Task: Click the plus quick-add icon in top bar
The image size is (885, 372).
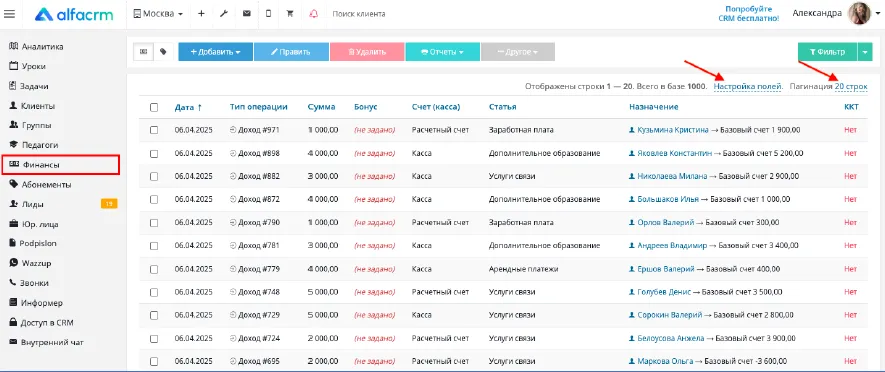Action: [201, 14]
